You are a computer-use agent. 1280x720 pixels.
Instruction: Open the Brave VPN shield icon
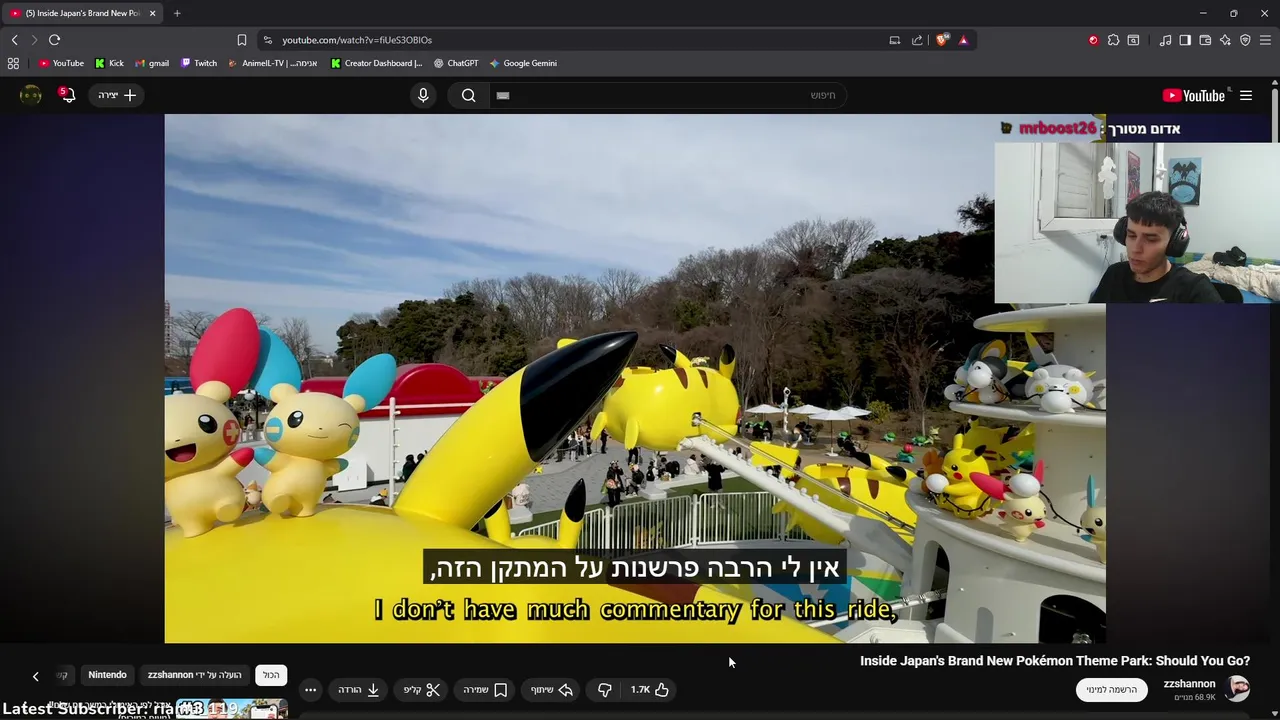click(1245, 40)
